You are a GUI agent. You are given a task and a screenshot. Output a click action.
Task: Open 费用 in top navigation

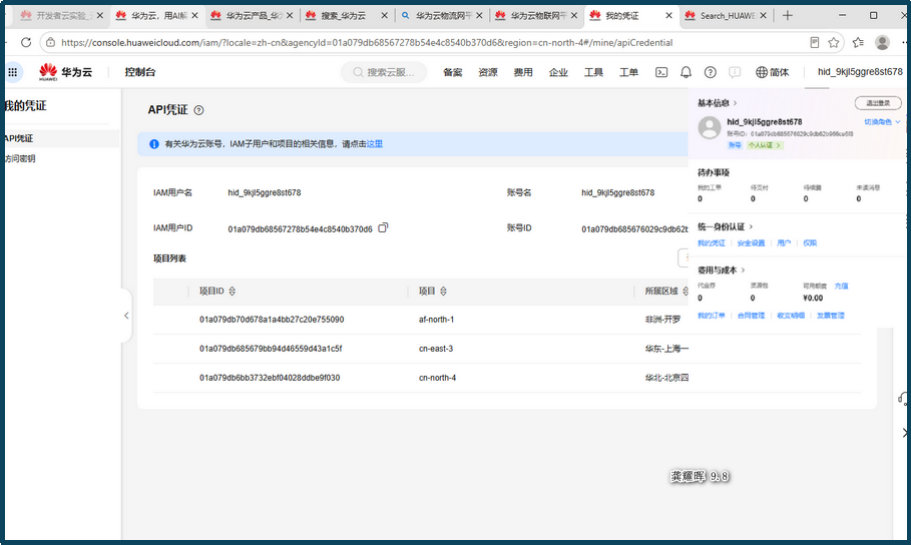coord(523,72)
